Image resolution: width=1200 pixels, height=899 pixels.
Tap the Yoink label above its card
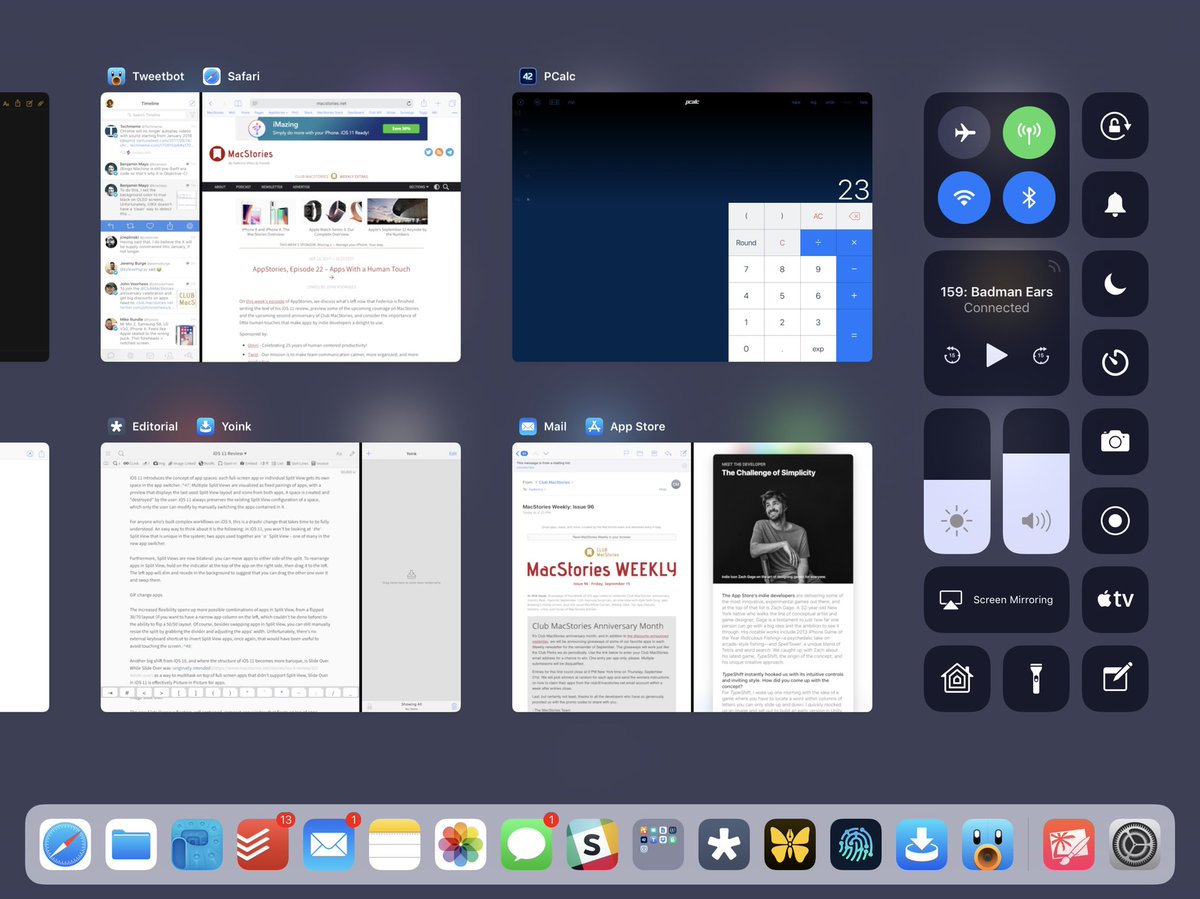[236, 426]
